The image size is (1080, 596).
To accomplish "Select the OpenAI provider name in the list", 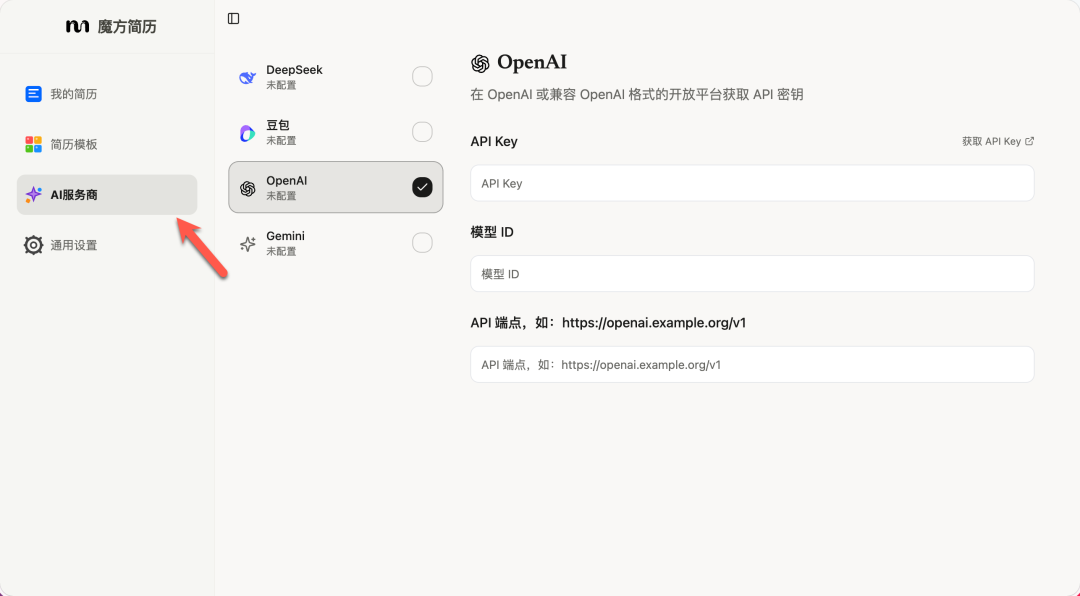I will tap(287, 181).
